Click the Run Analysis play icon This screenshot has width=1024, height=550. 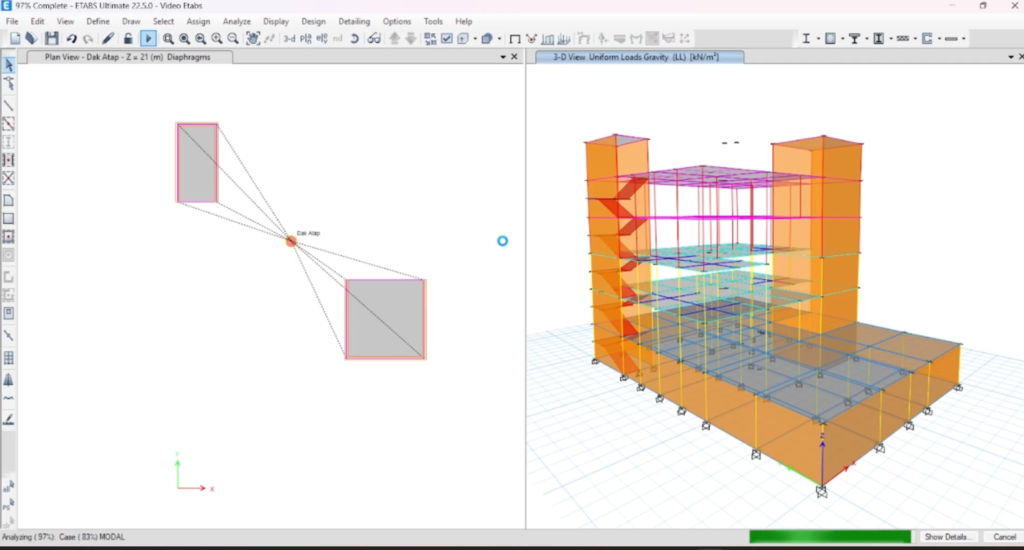pos(148,39)
